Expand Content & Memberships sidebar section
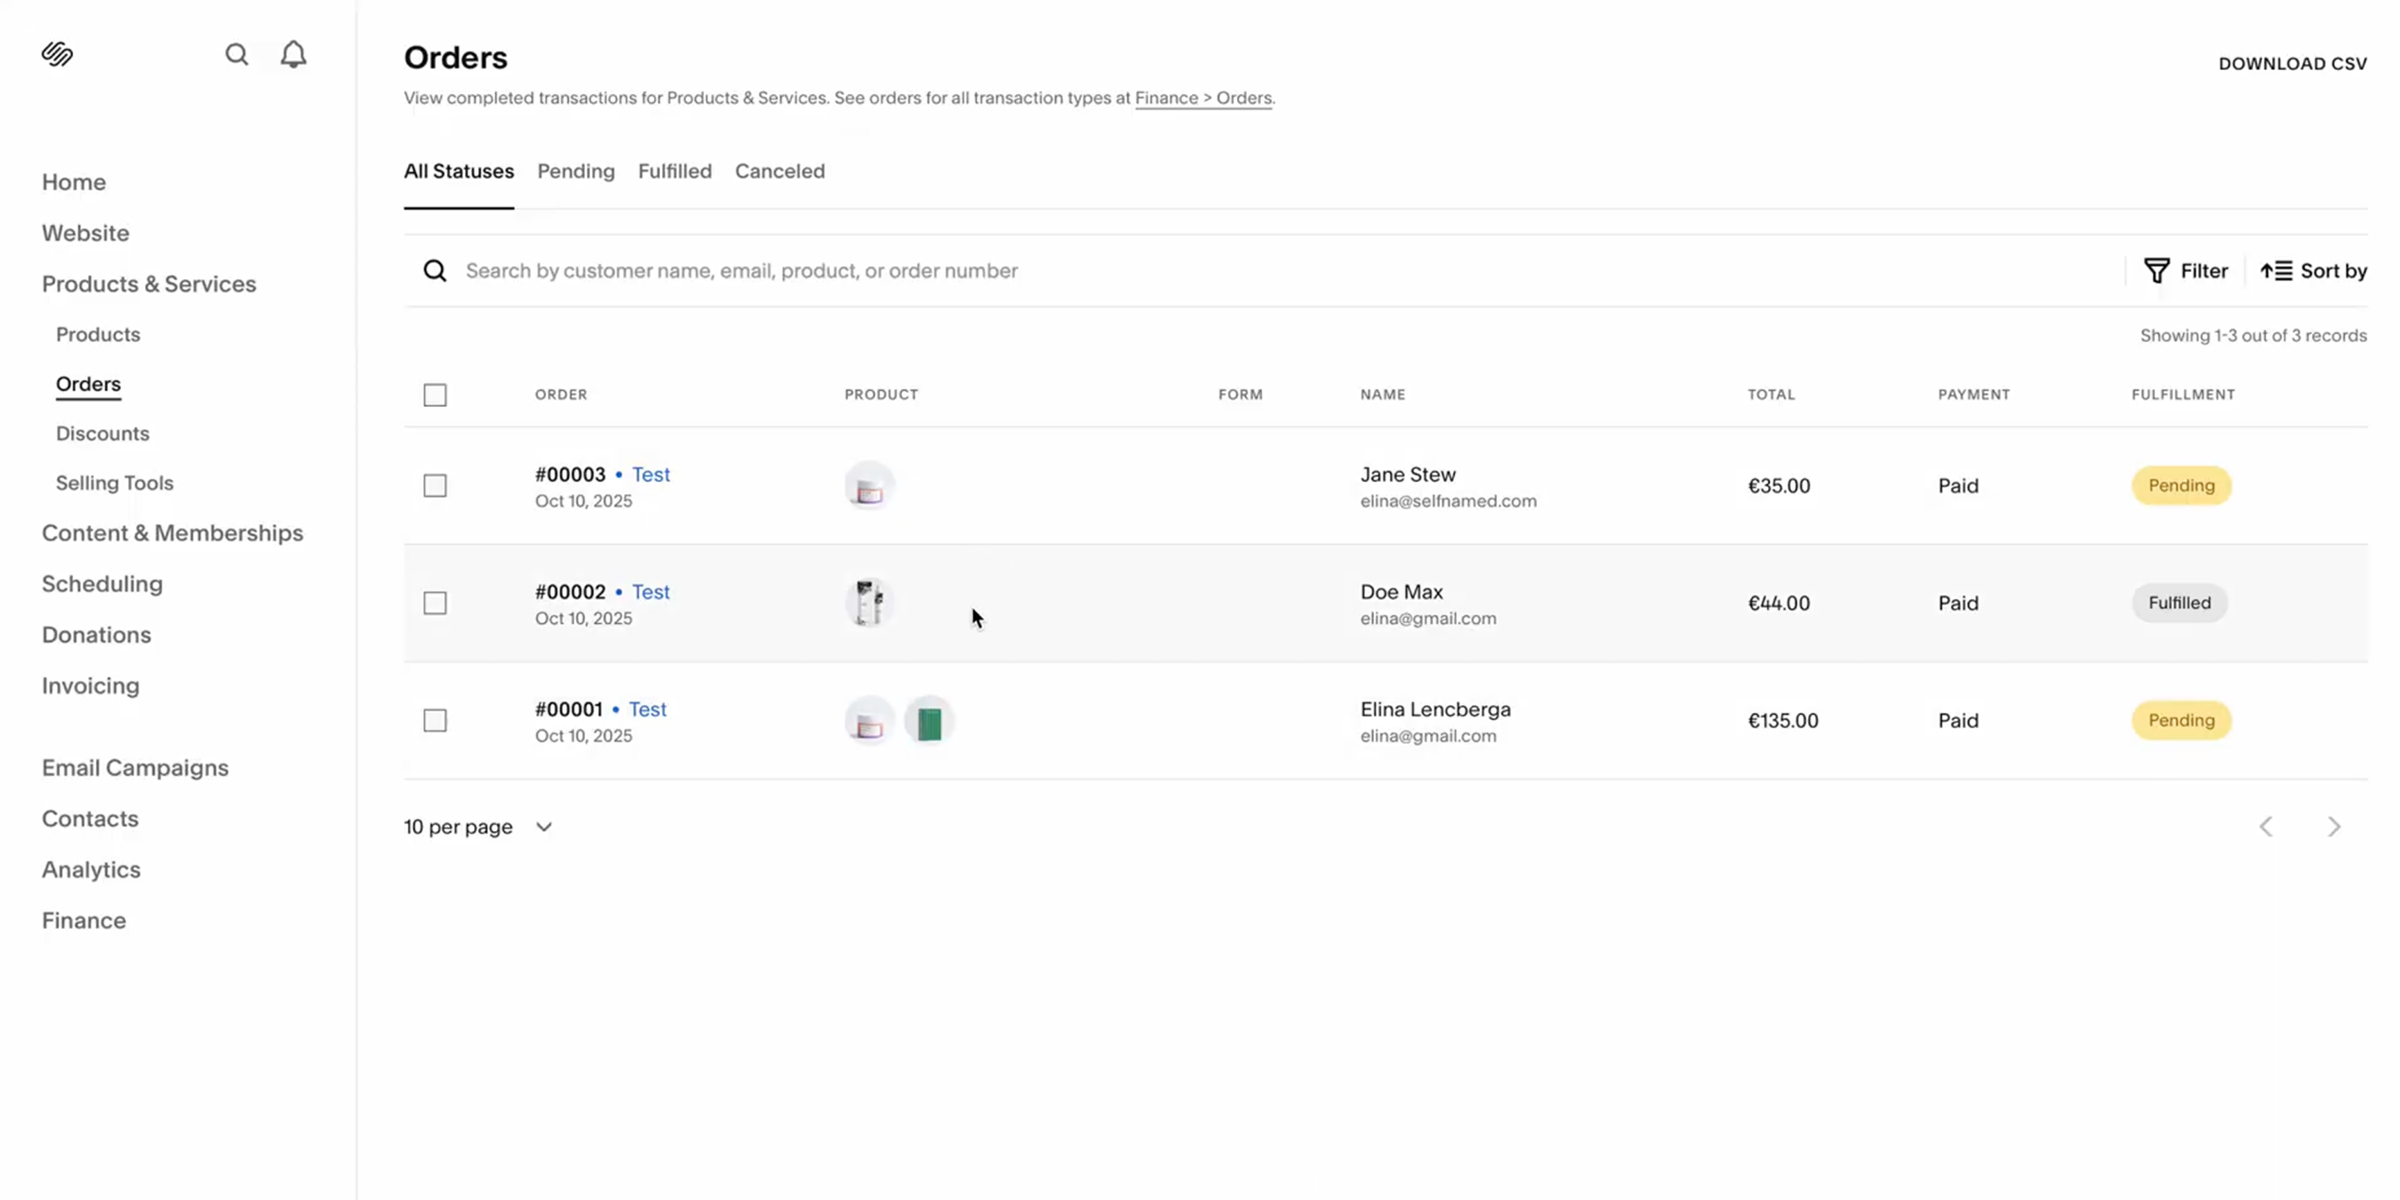Screen dimensions: 2400x1200 [172, 533]
